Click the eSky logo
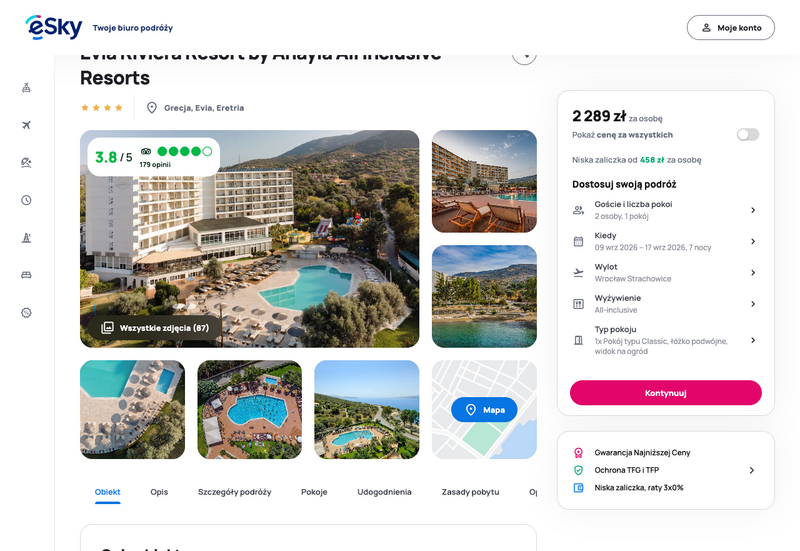Viewport: 800px width, 551px height. click(54, 27)
